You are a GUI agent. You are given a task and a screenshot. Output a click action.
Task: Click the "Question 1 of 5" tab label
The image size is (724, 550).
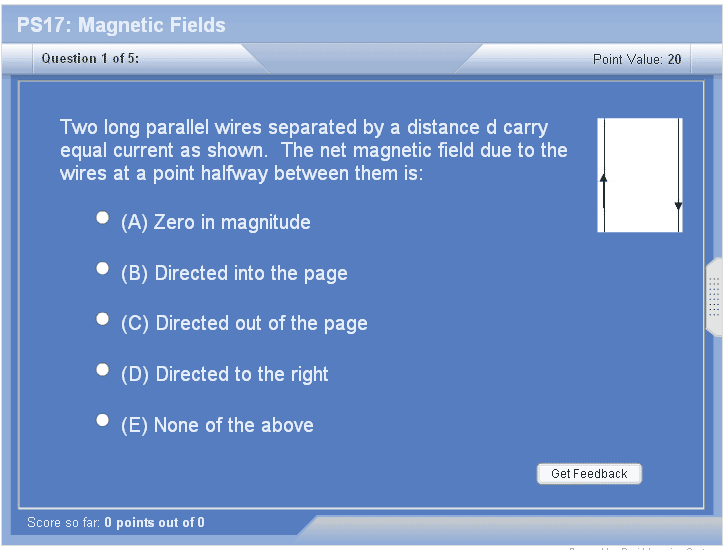click(90, 59)
